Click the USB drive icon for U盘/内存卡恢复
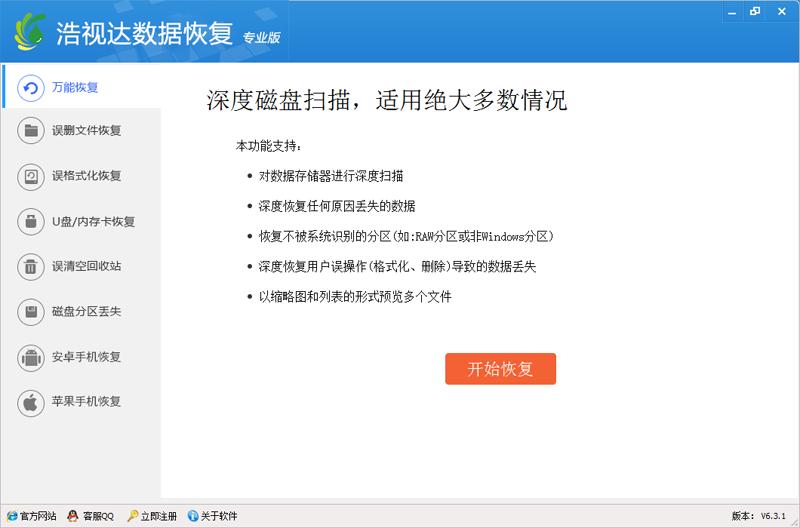 (x=31, y=221)
